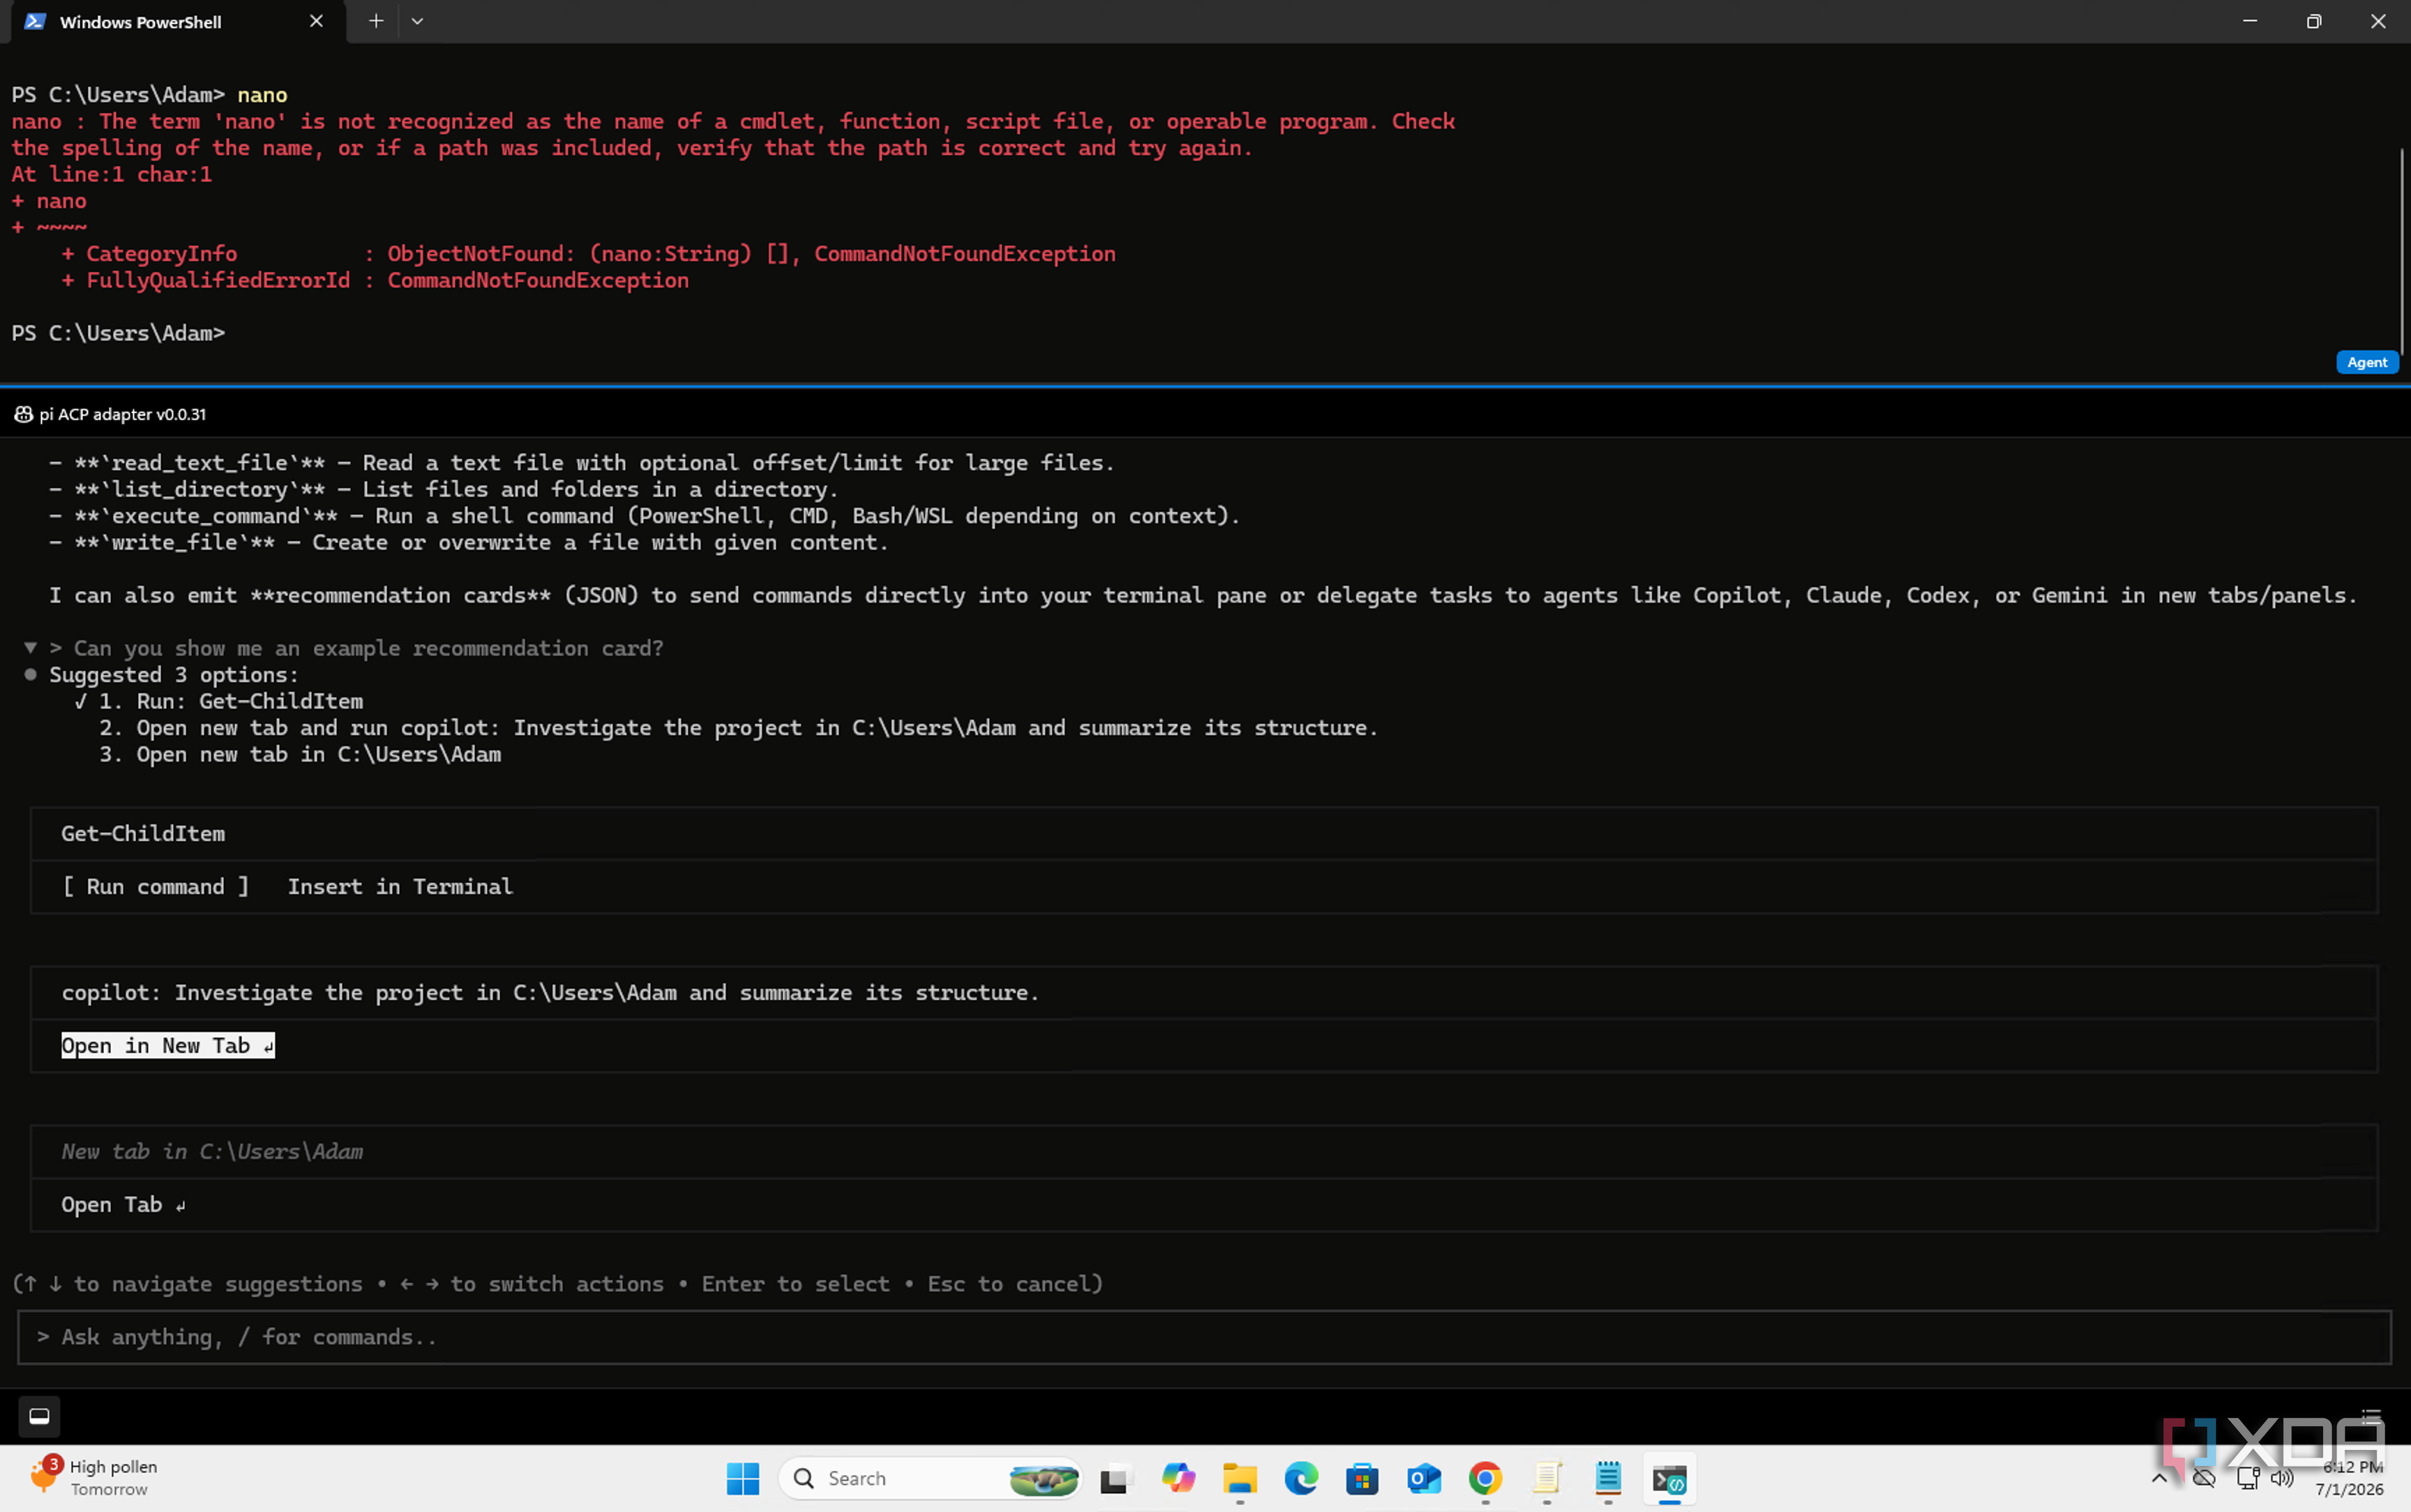This screenshot has height=1512, width=2411.
Task: Click the taskbar Search box
Action: coord(930,1479)
